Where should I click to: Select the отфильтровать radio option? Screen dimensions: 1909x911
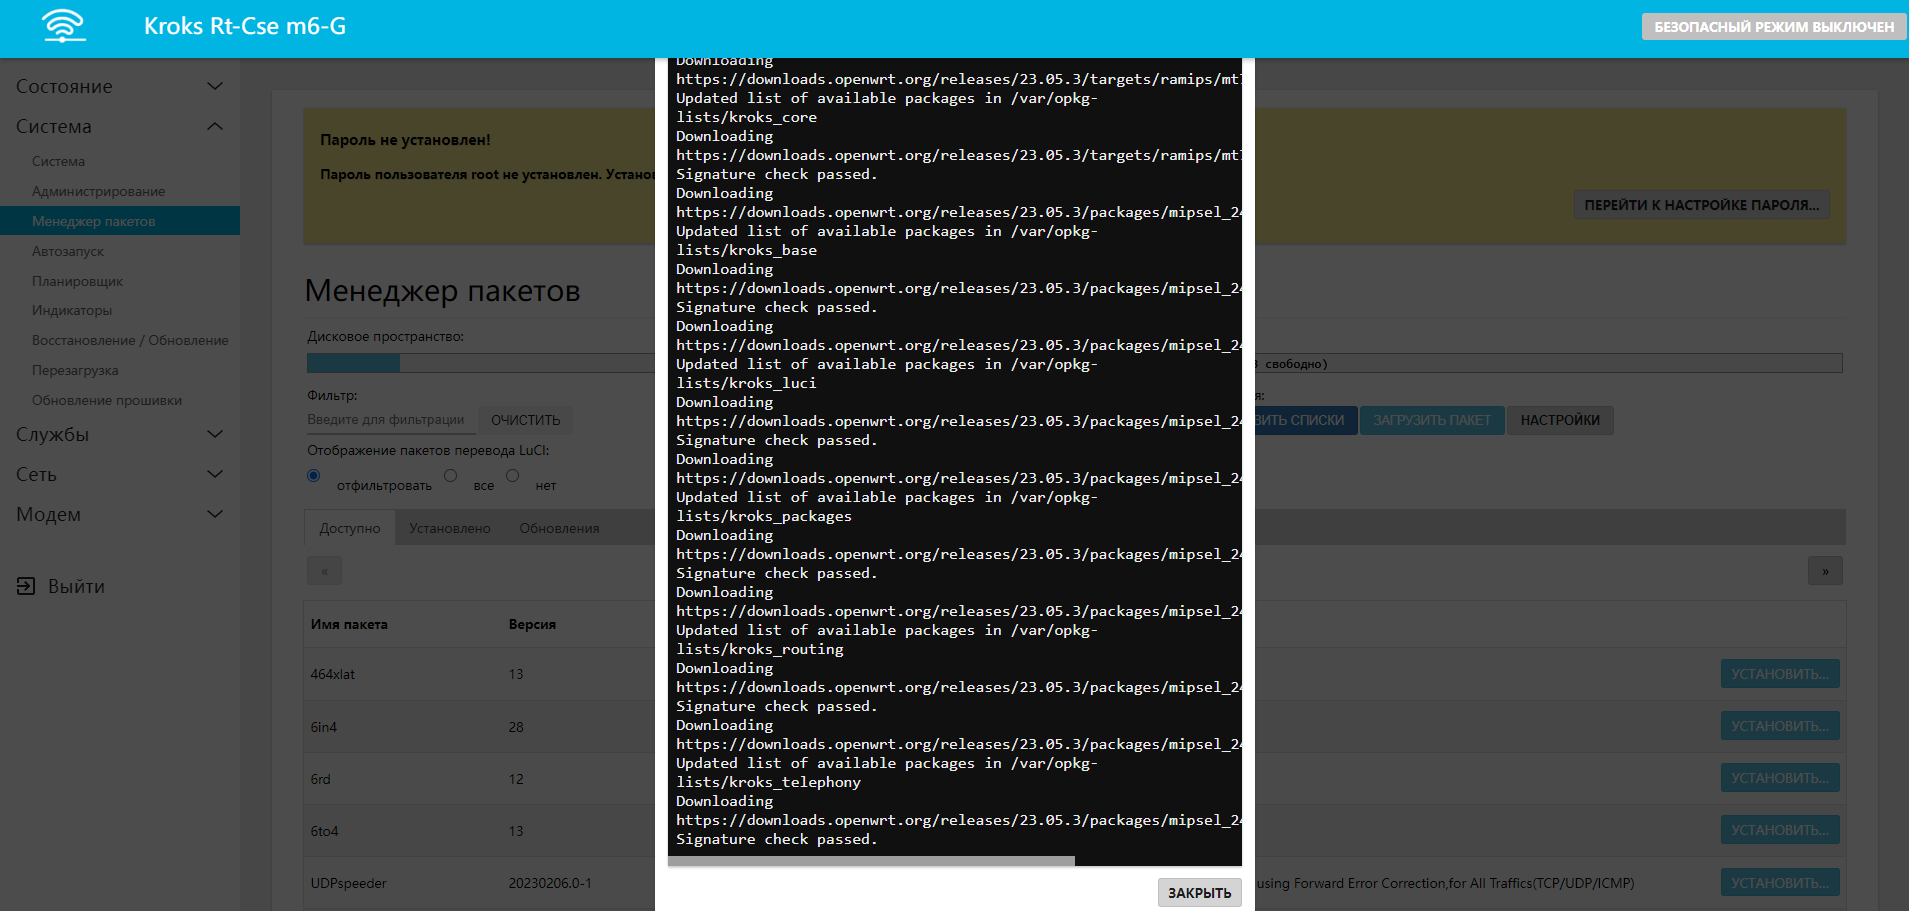[314, 476]
